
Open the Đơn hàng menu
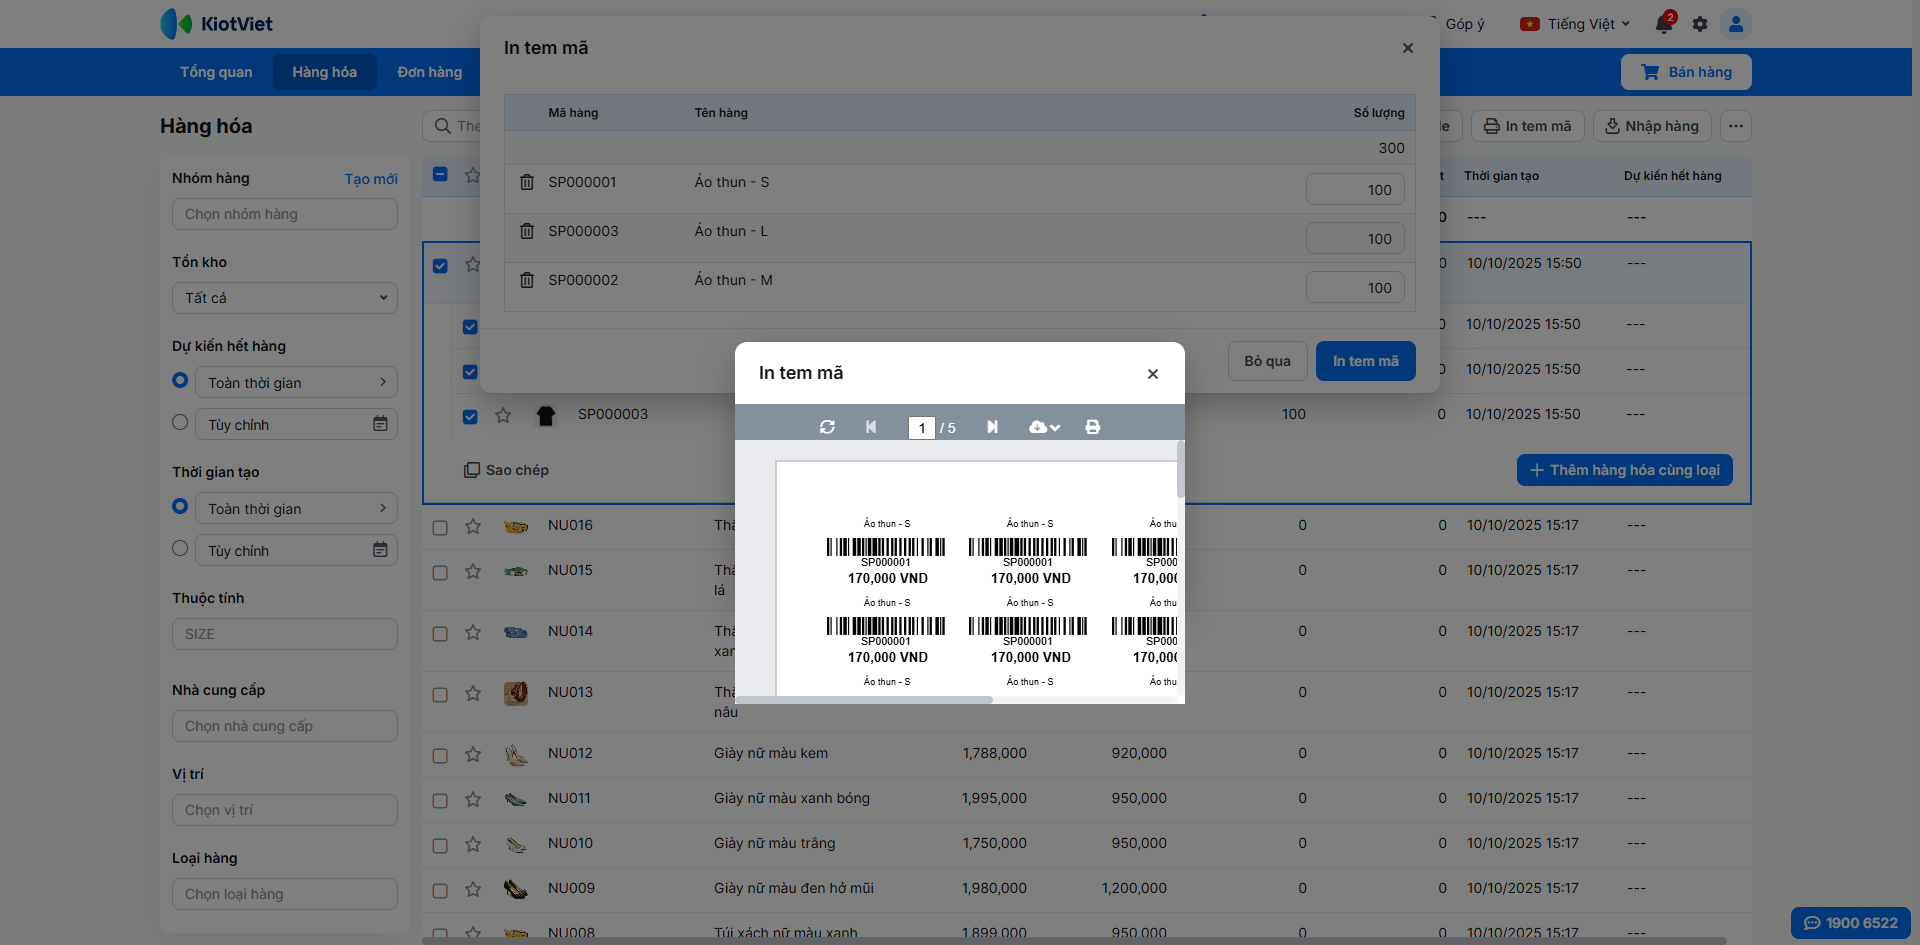tap(430, 72)
